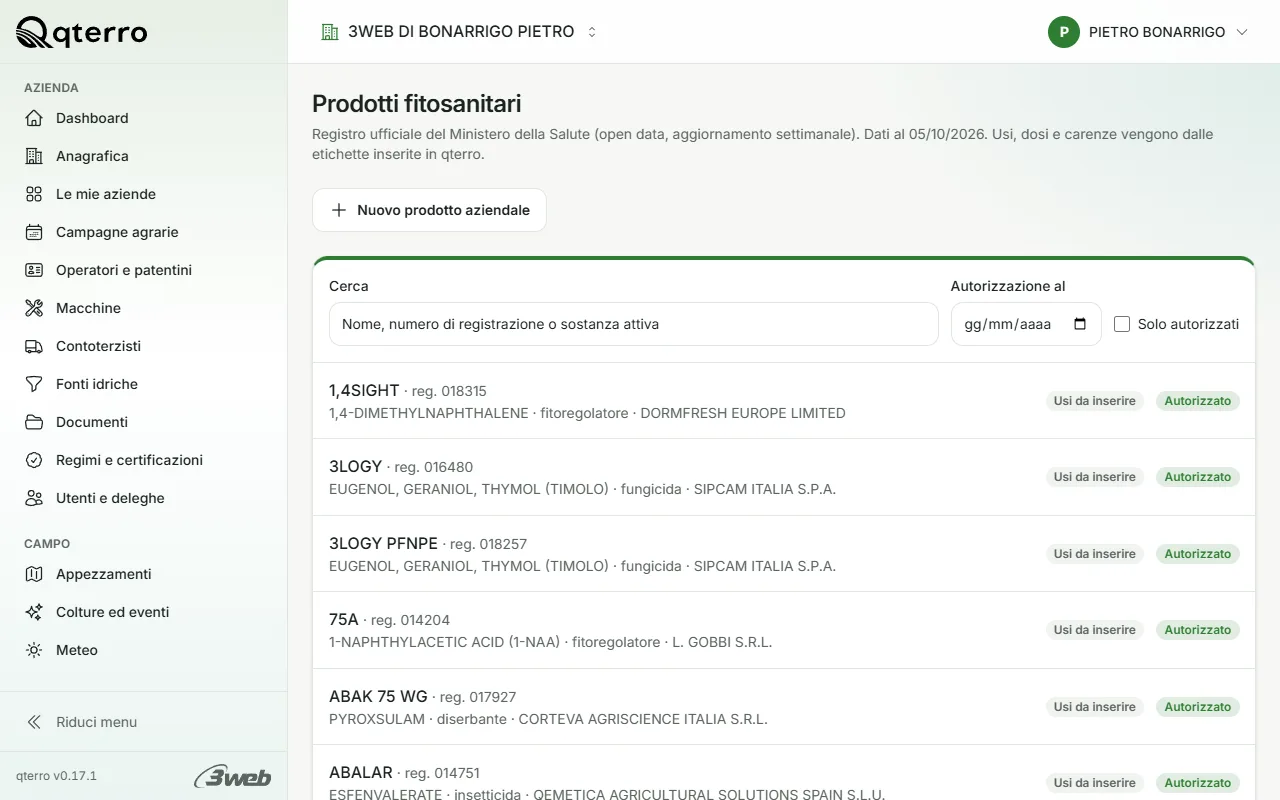Click the 75A product name
This screenshot has height=800, width=1280.
pyautogui.click(x=344, y=619)
